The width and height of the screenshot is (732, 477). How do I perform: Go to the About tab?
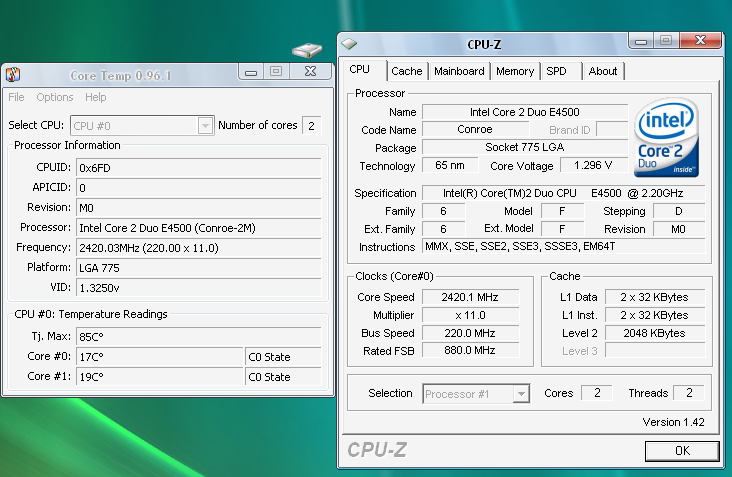pyautogui.click(x=603, y=71)
